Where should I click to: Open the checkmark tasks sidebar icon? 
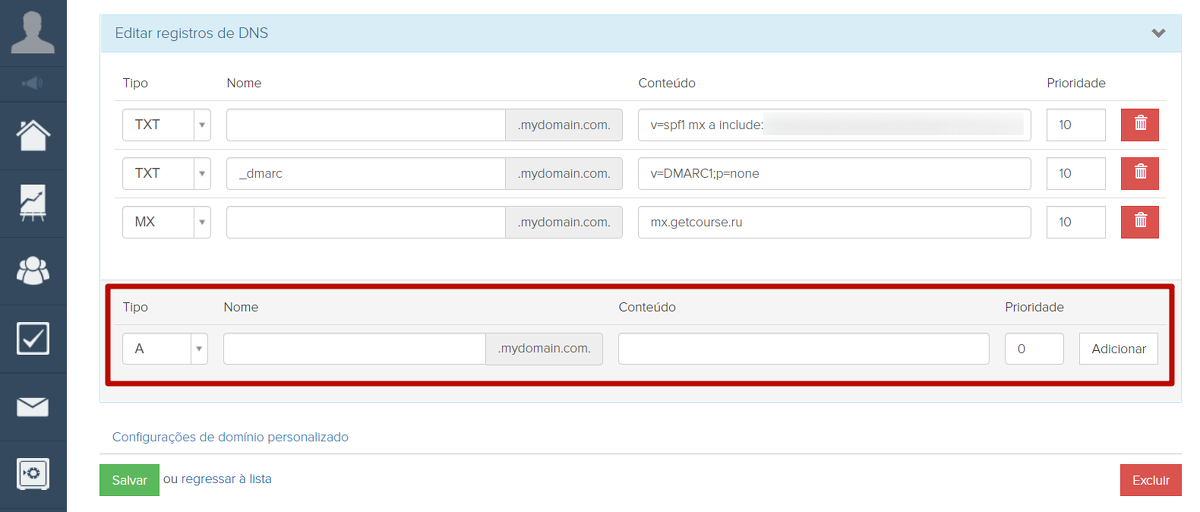(x=33, y=339)
